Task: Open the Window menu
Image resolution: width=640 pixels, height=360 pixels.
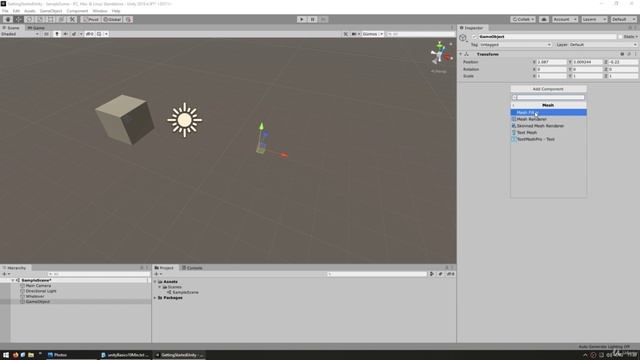Action: pos(100,11)
